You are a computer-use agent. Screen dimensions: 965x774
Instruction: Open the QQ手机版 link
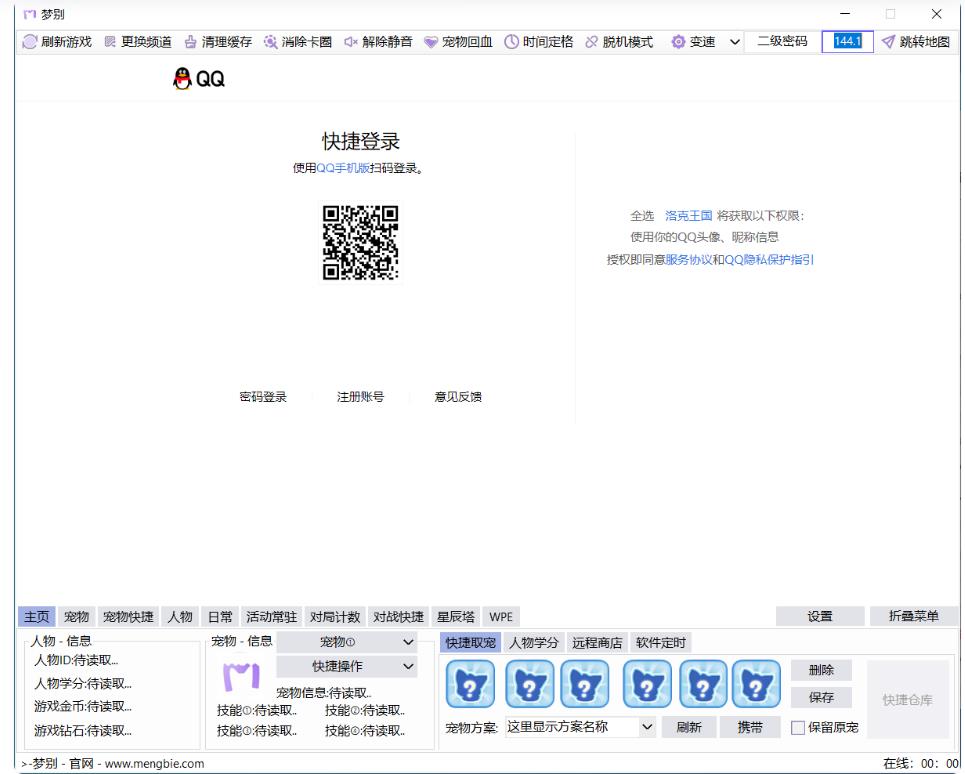pos(343,168)
